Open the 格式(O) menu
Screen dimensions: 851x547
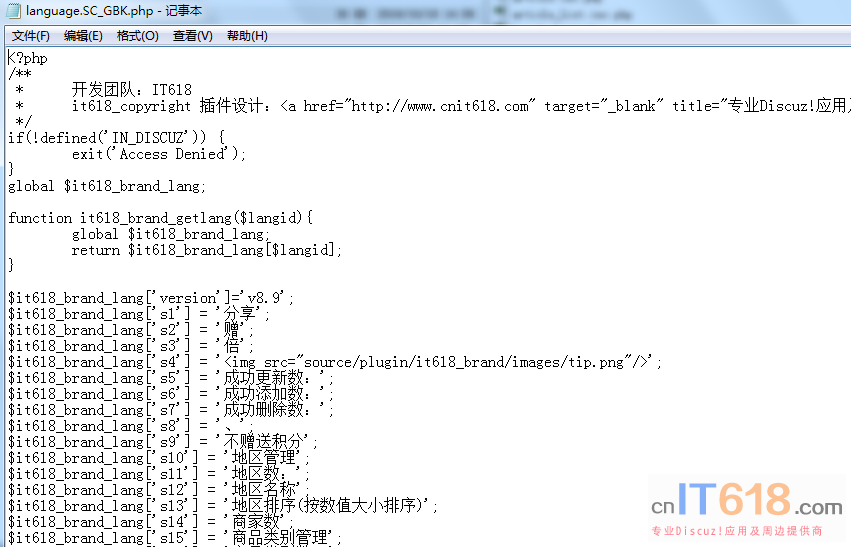point(138,36)
